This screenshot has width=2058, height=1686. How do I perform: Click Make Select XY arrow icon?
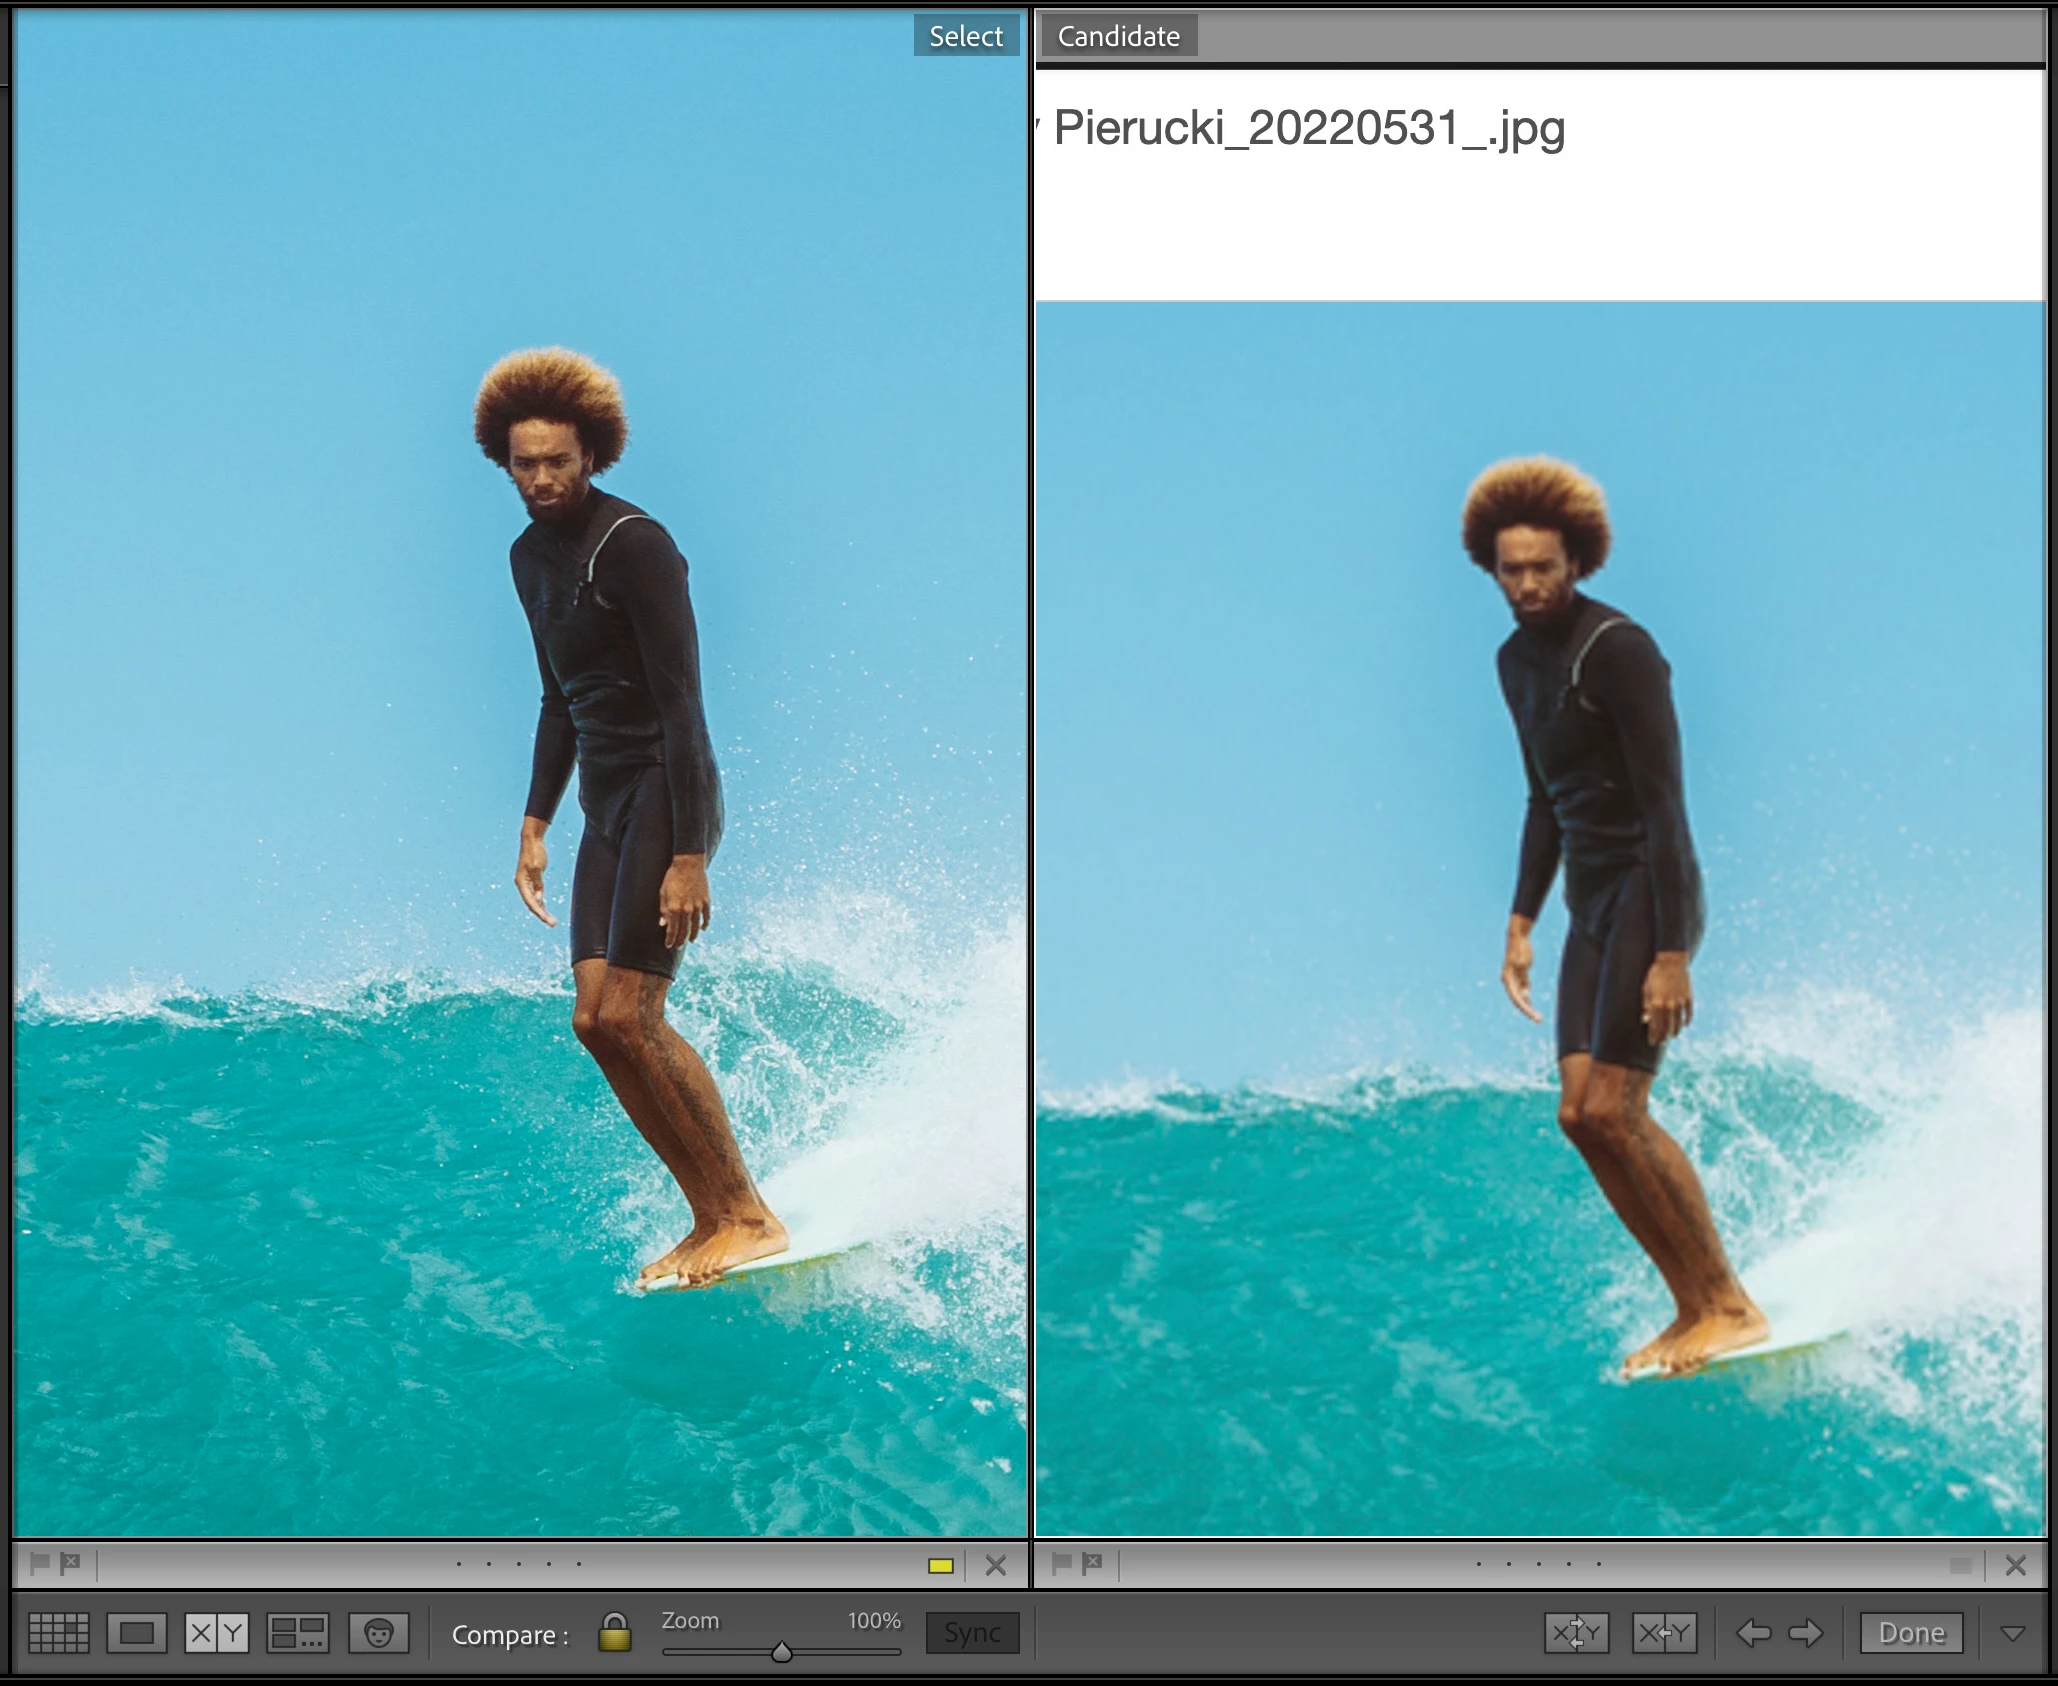click(1664, 1634)
